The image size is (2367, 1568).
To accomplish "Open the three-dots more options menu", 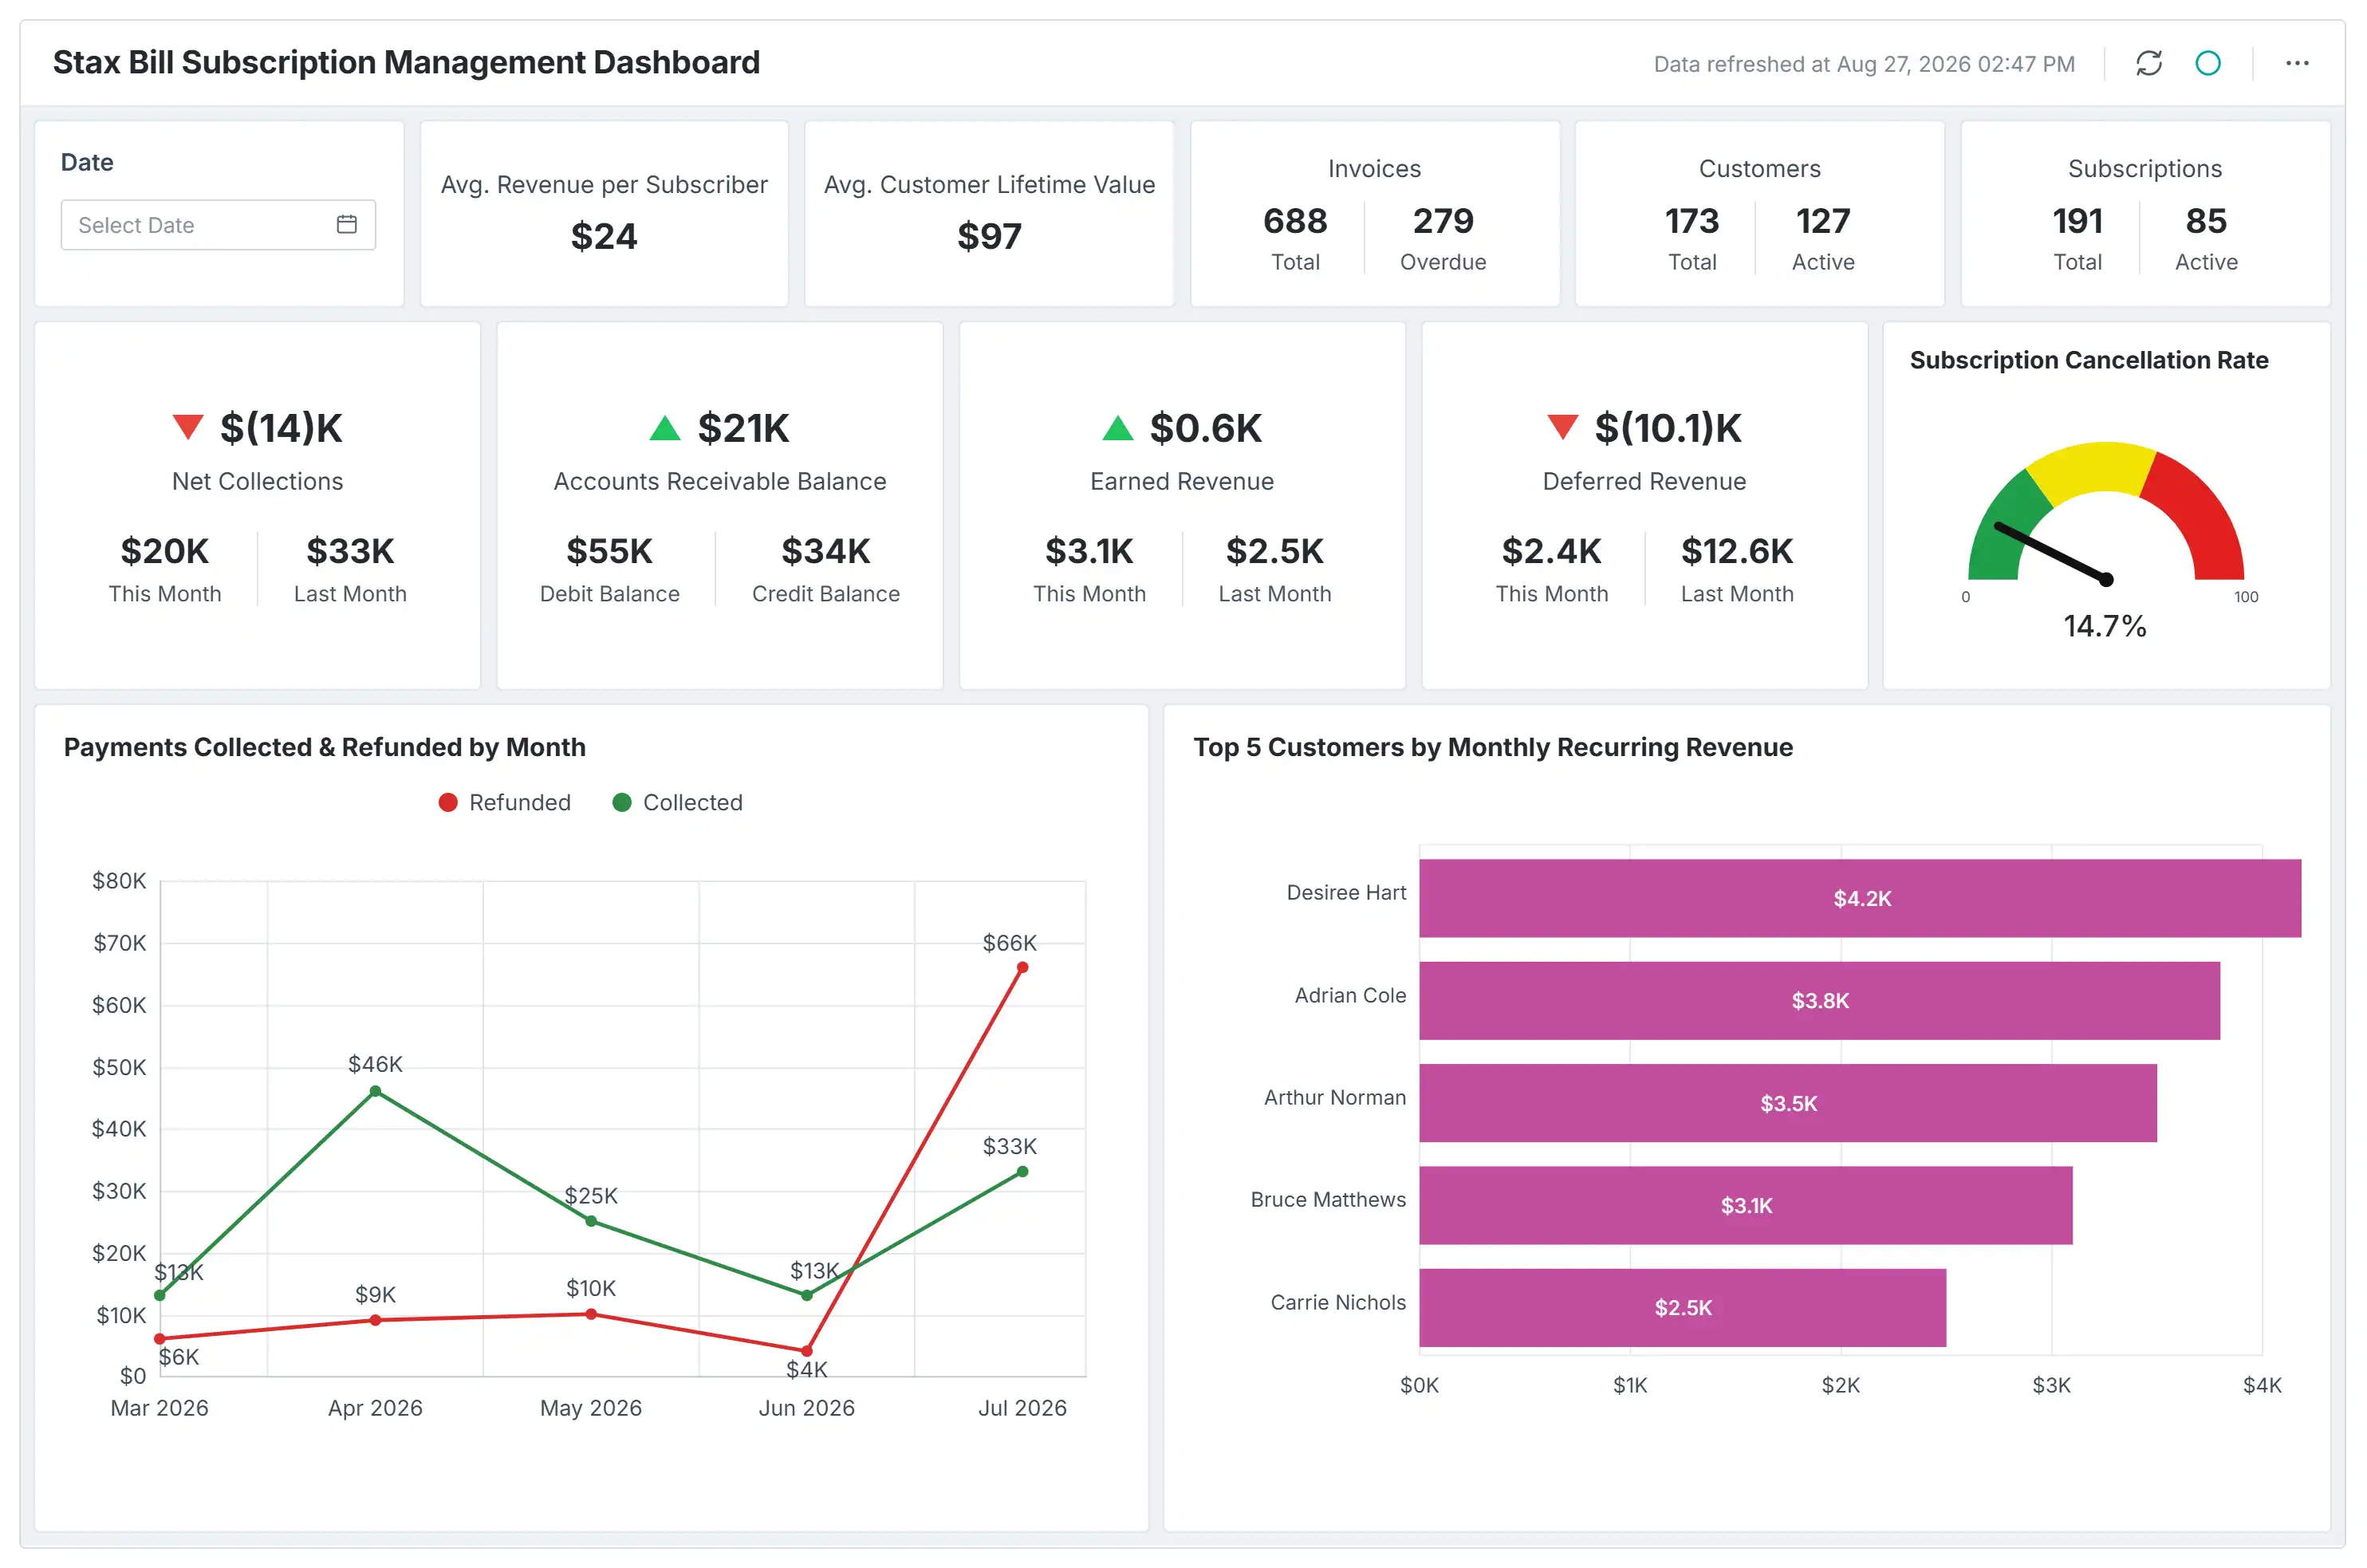I will (2296, 63).
